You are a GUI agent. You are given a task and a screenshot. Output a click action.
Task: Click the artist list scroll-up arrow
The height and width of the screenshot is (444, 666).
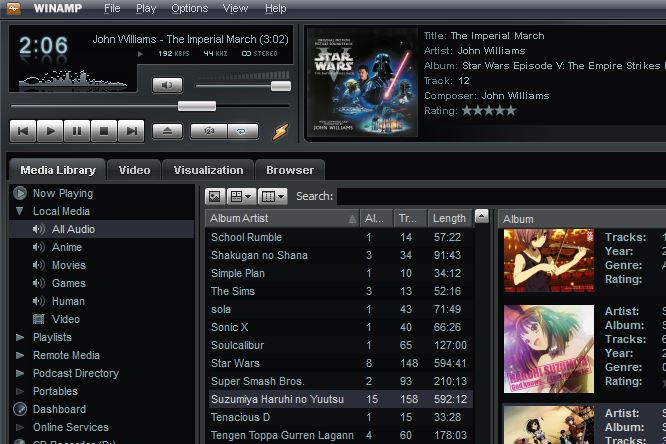point(481,216)
